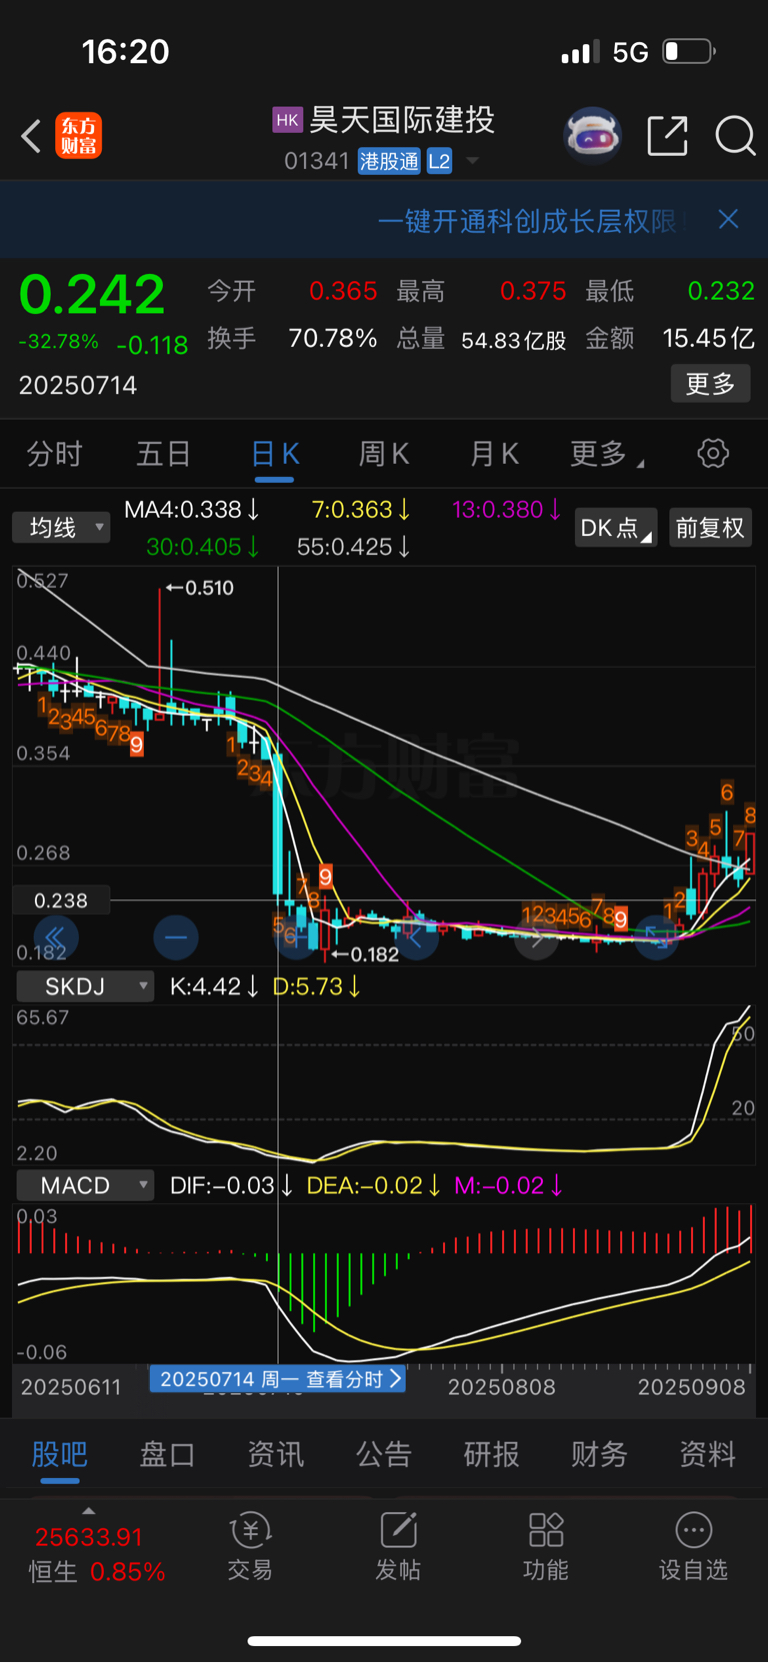
Task: Tap the 恒生 25633.91 index ticker
Action: click(95, 1554)
